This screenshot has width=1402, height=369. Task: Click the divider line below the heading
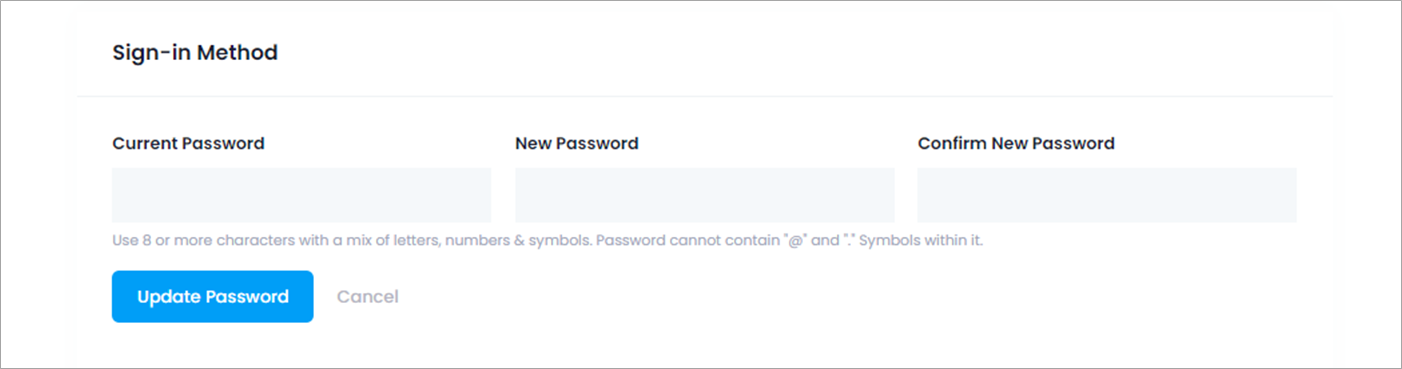(705, 97)
